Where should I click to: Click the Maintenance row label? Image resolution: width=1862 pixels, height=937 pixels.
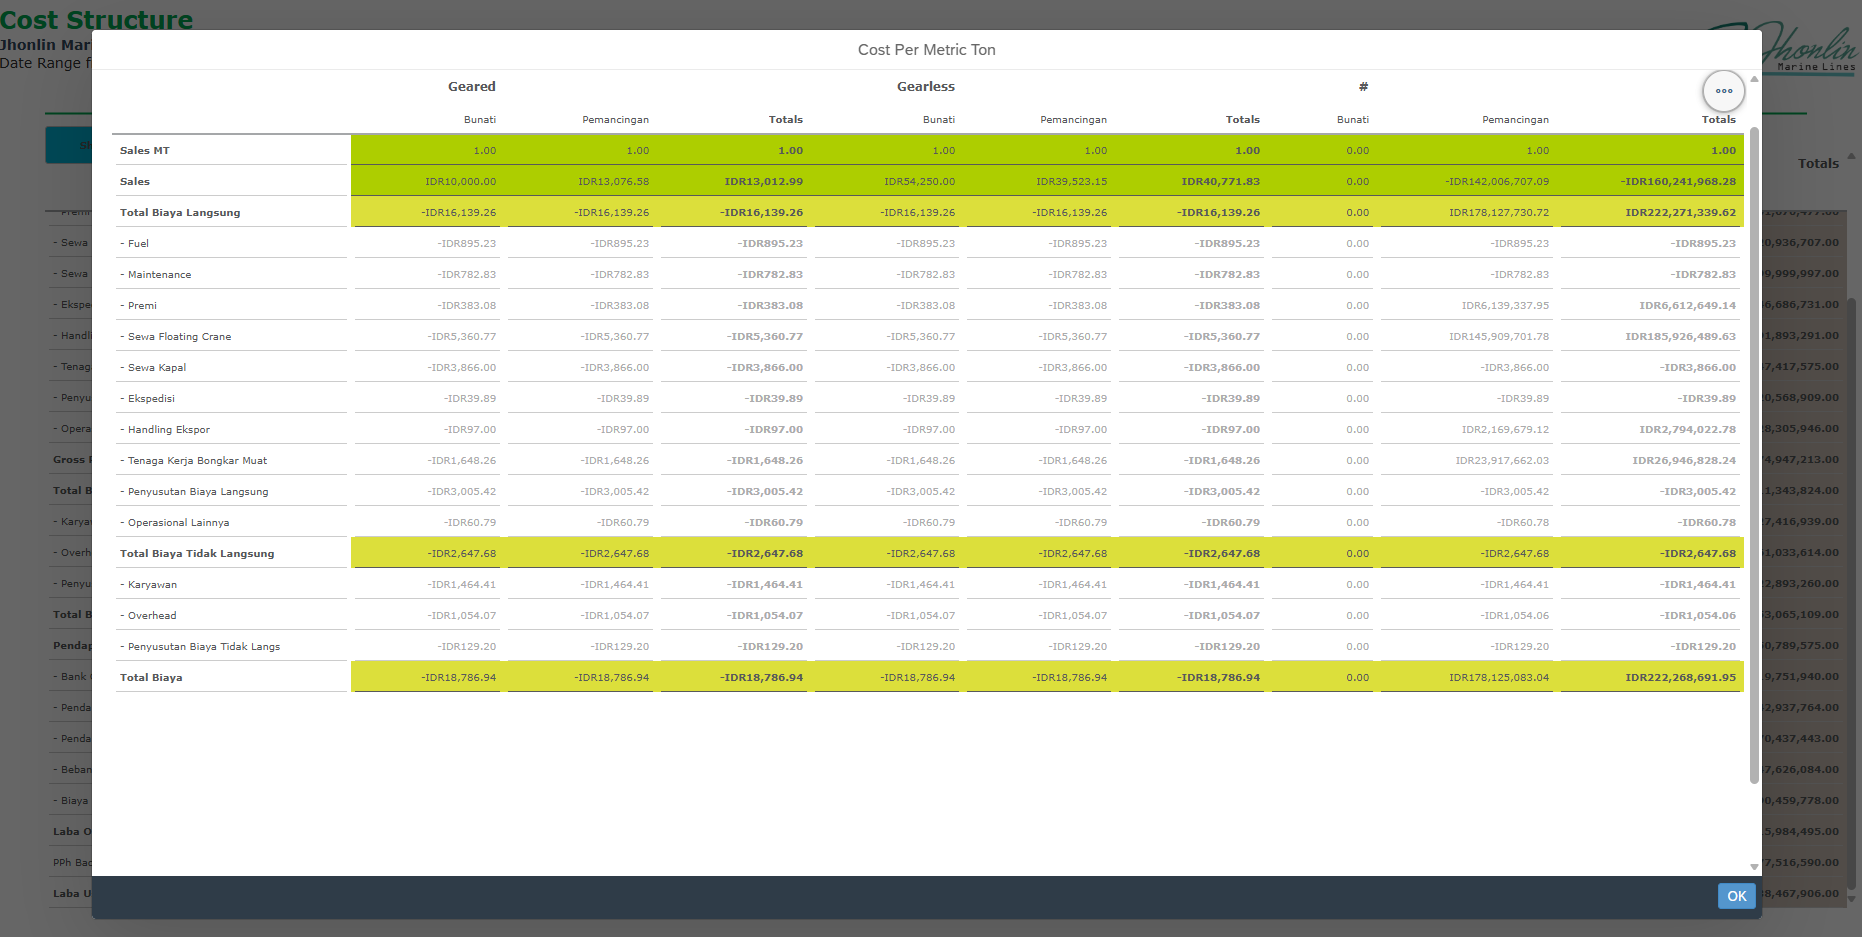pos(155,274)
